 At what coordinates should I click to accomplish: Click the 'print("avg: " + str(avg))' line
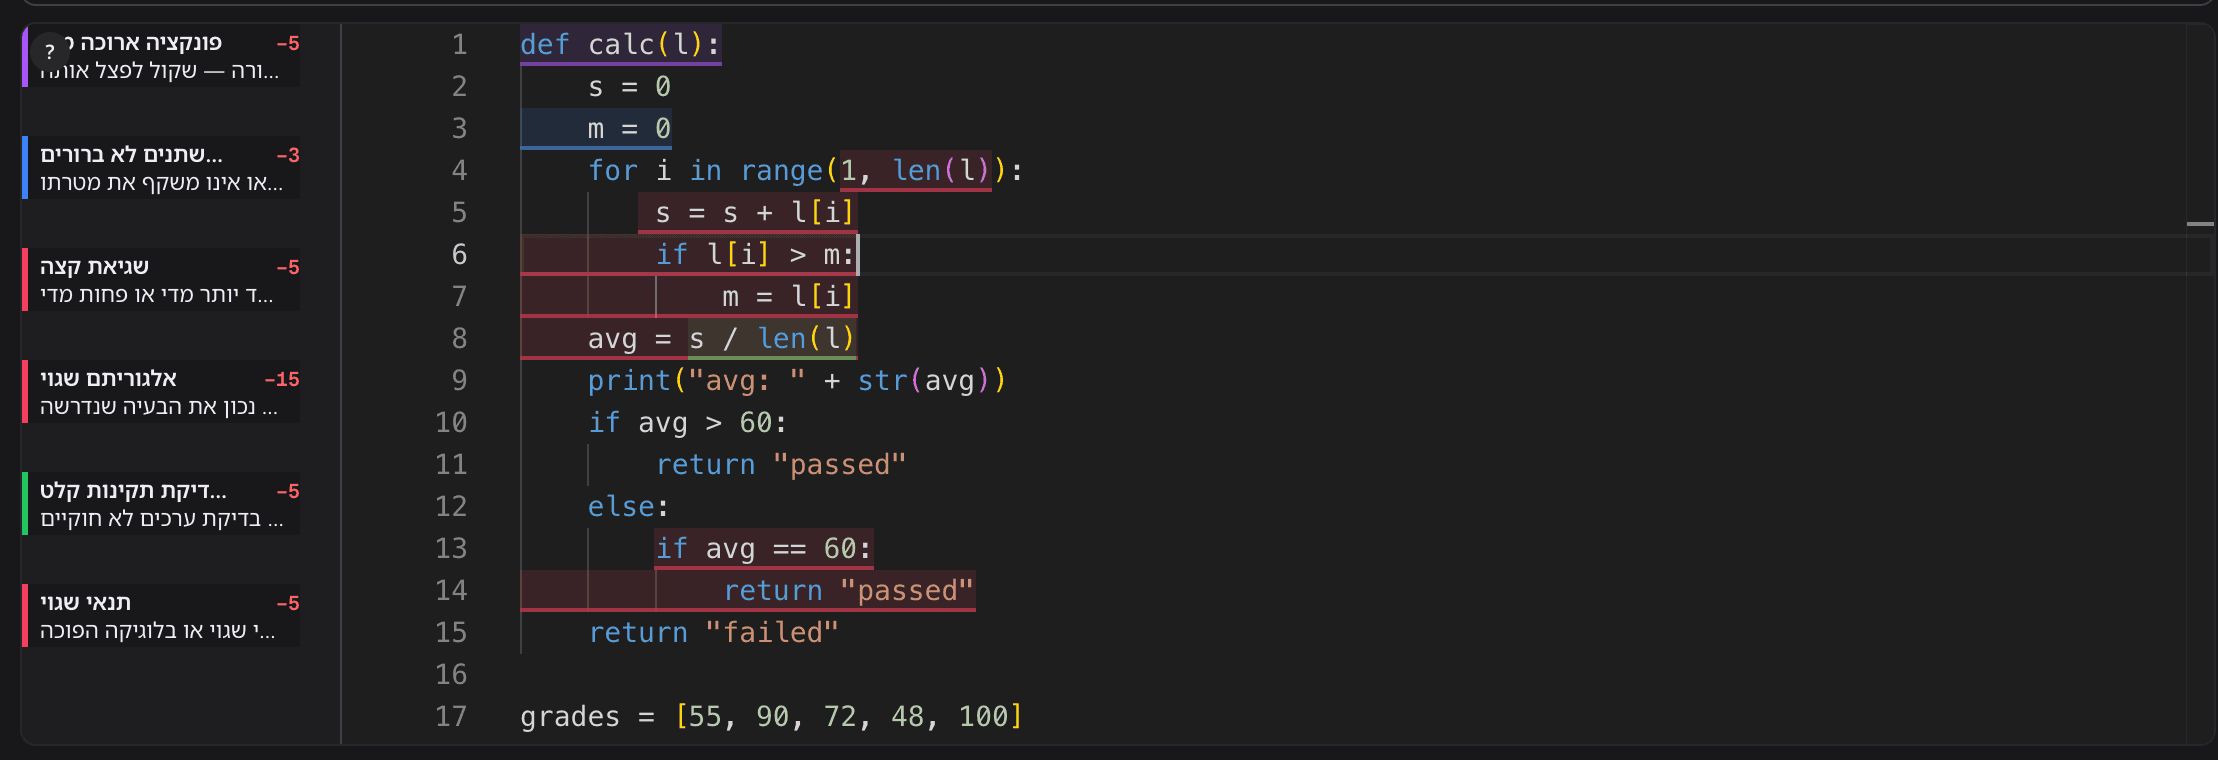click(797, 381)
